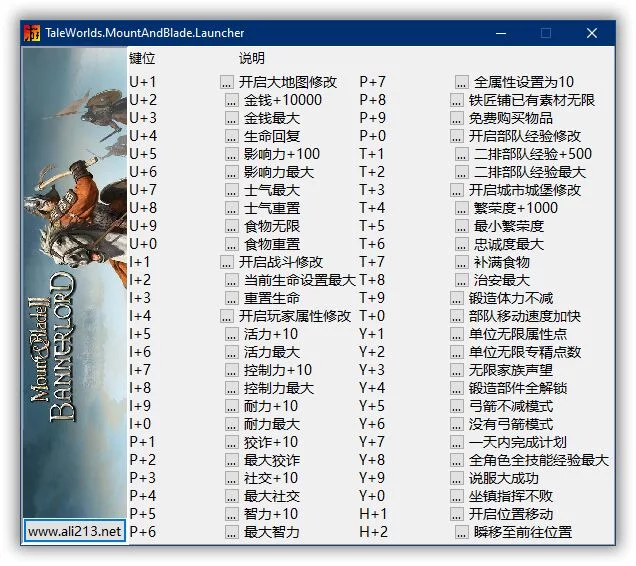Toggle the 活力最大 checkbox
The width and height of the screenshot is (636, 566).
pos(232,352)
